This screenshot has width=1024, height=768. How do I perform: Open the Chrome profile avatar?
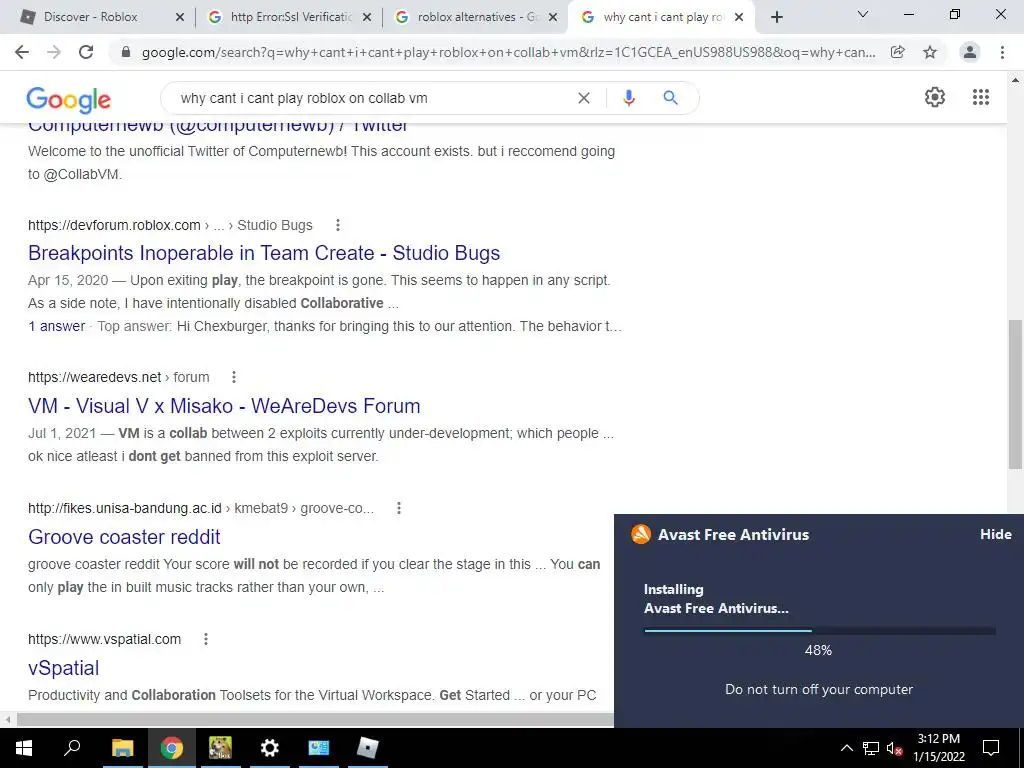970,52
